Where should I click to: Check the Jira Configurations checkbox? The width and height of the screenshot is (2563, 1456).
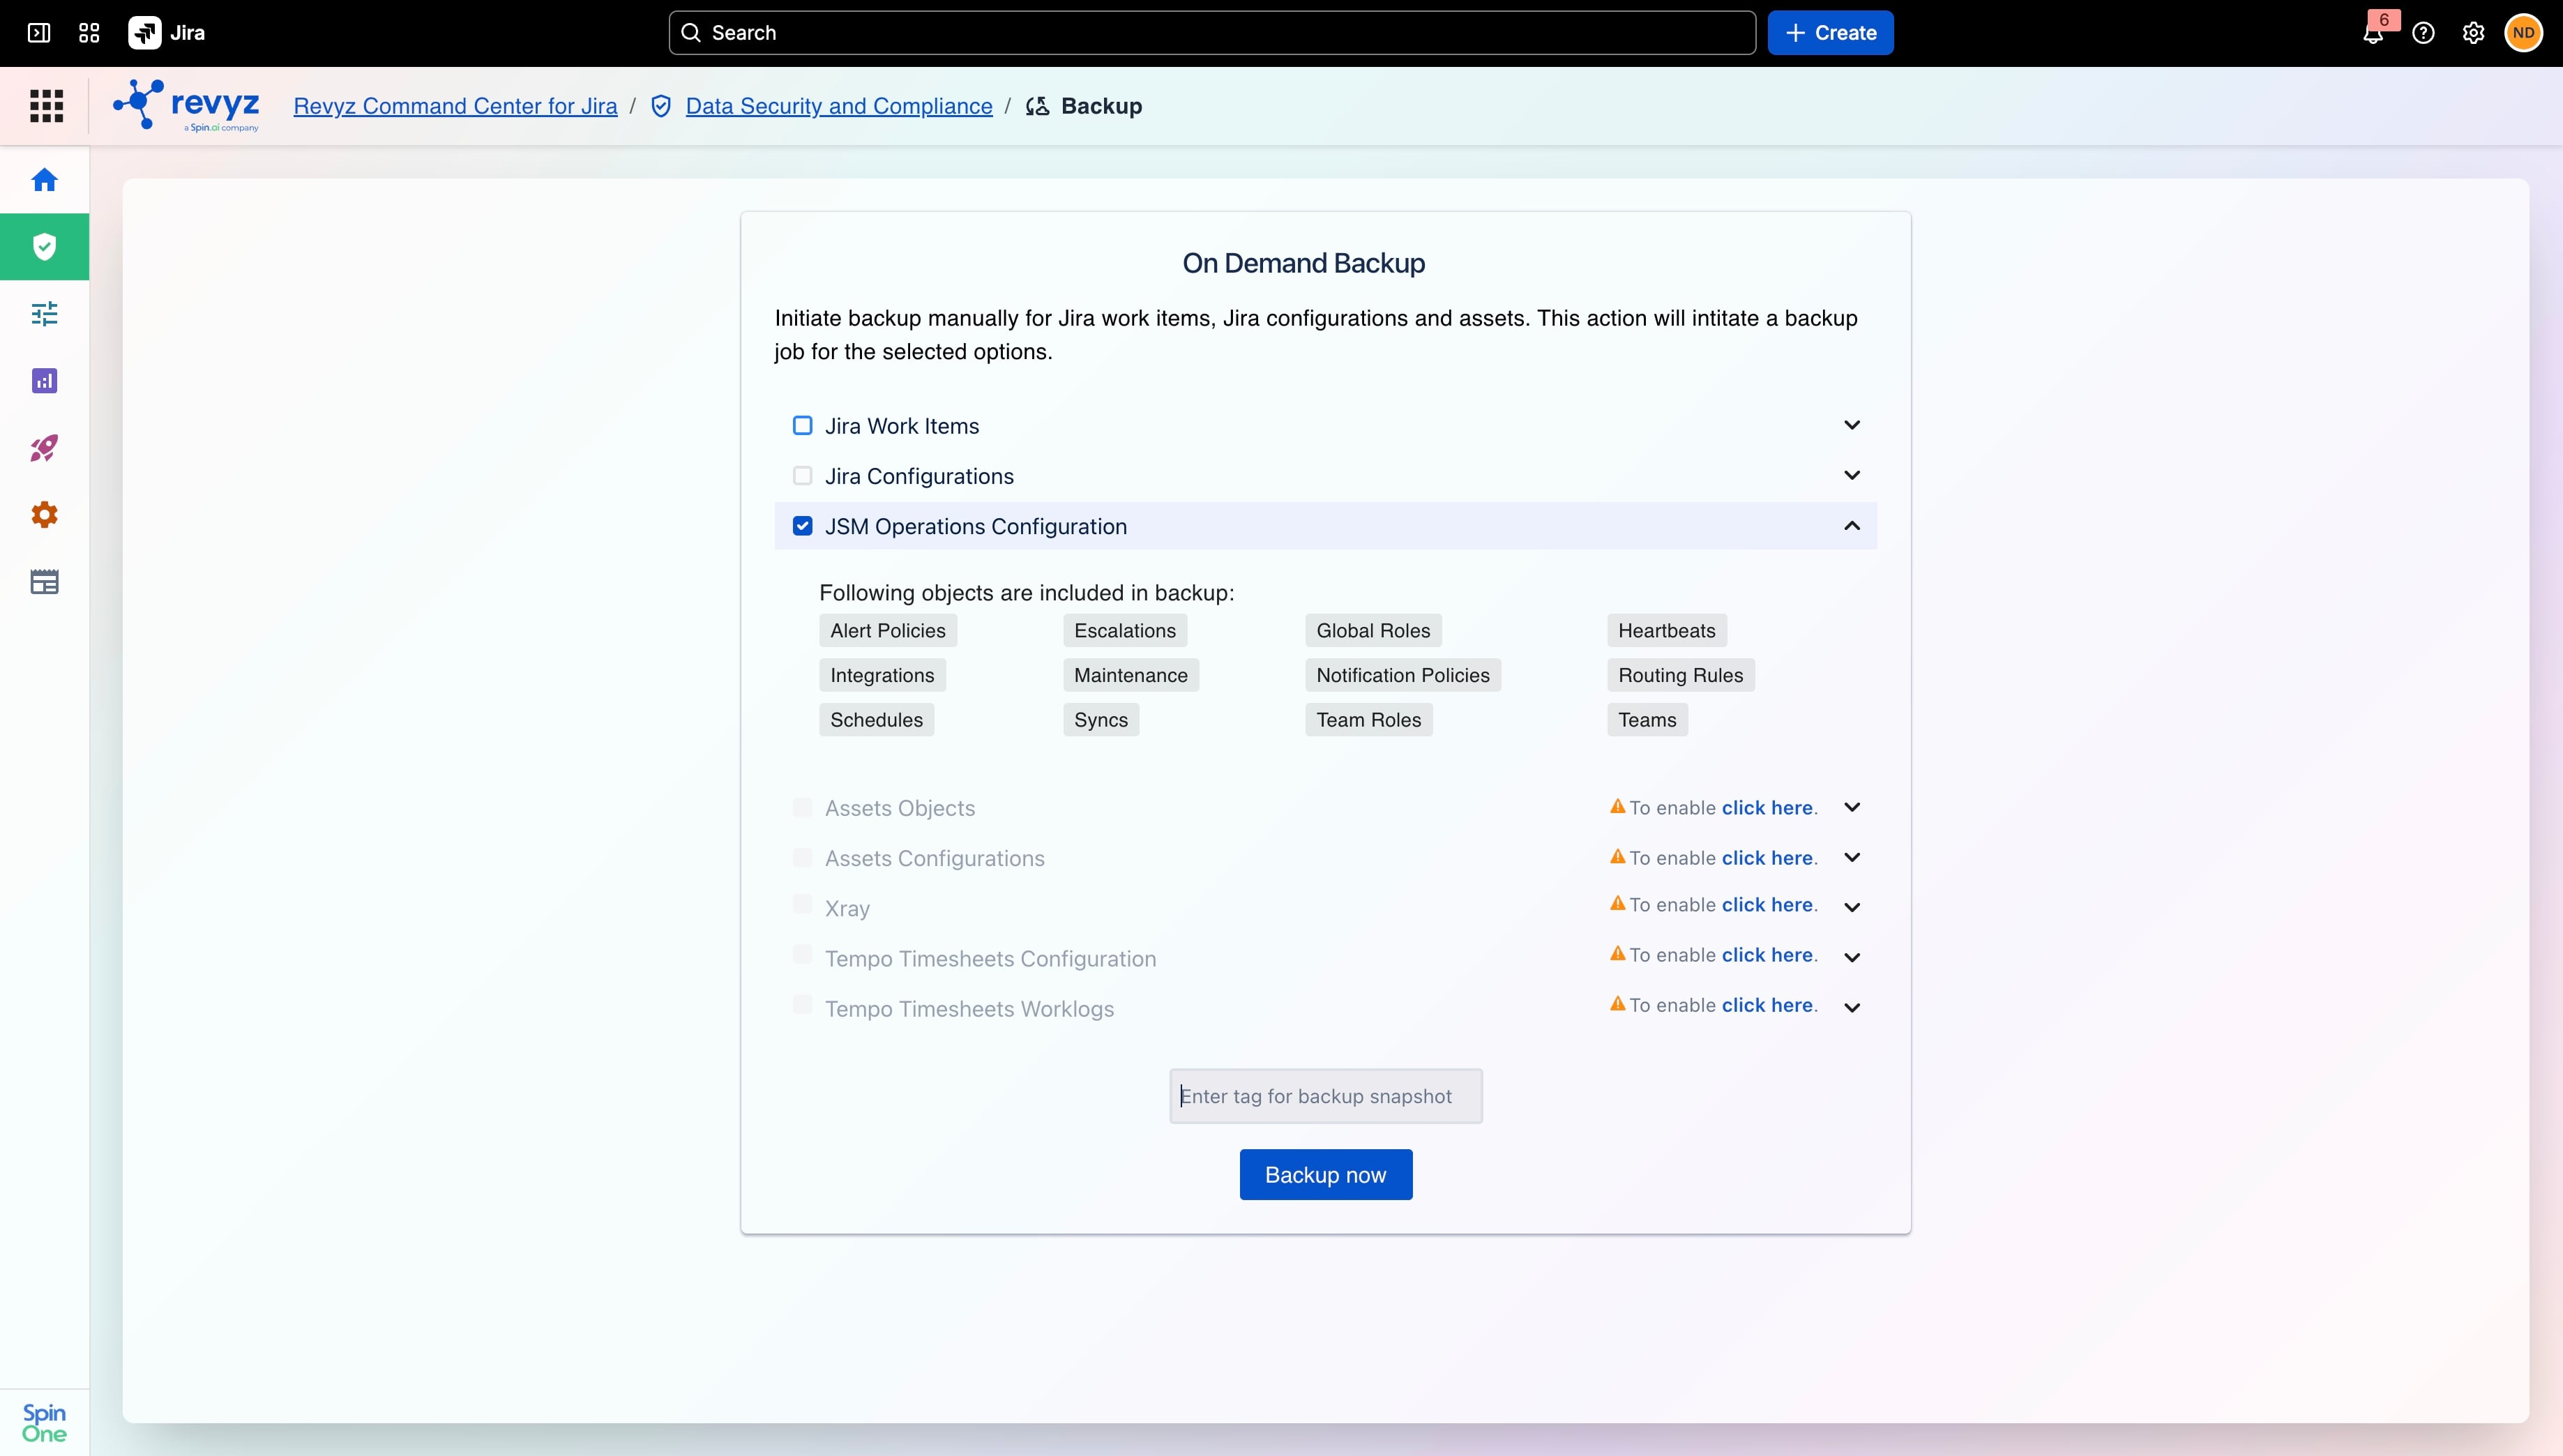click(x=802, y=475)
